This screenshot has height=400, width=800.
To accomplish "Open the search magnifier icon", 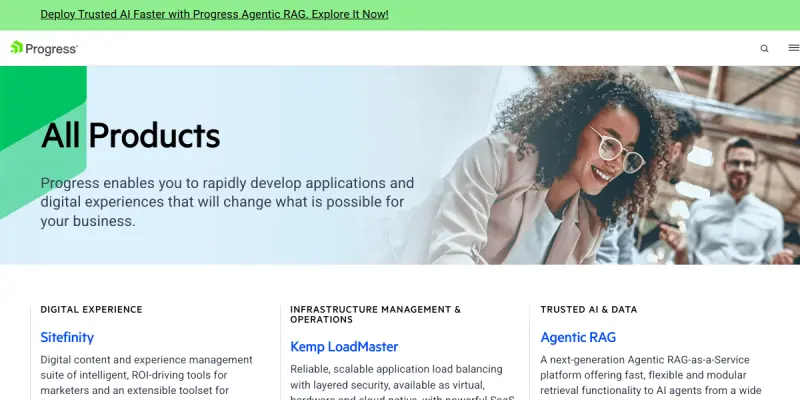I will (x=764, y=48).
